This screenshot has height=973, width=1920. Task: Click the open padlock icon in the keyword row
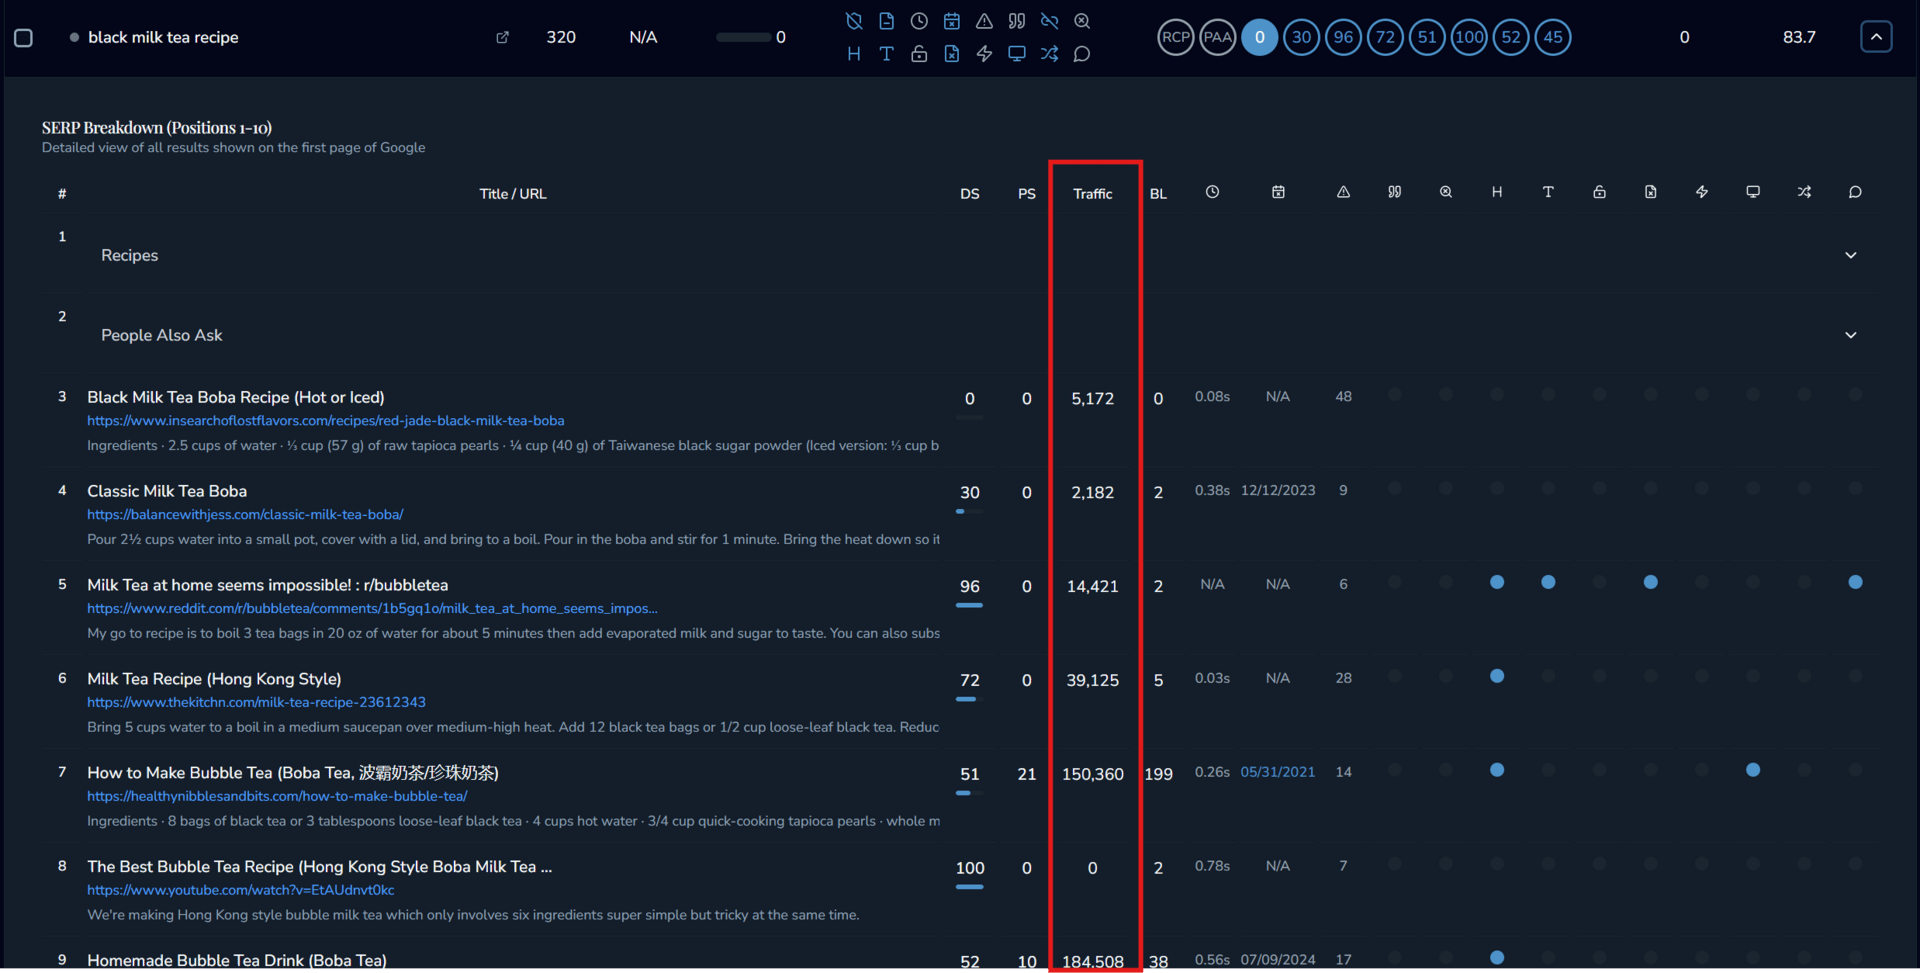[919, 54]
